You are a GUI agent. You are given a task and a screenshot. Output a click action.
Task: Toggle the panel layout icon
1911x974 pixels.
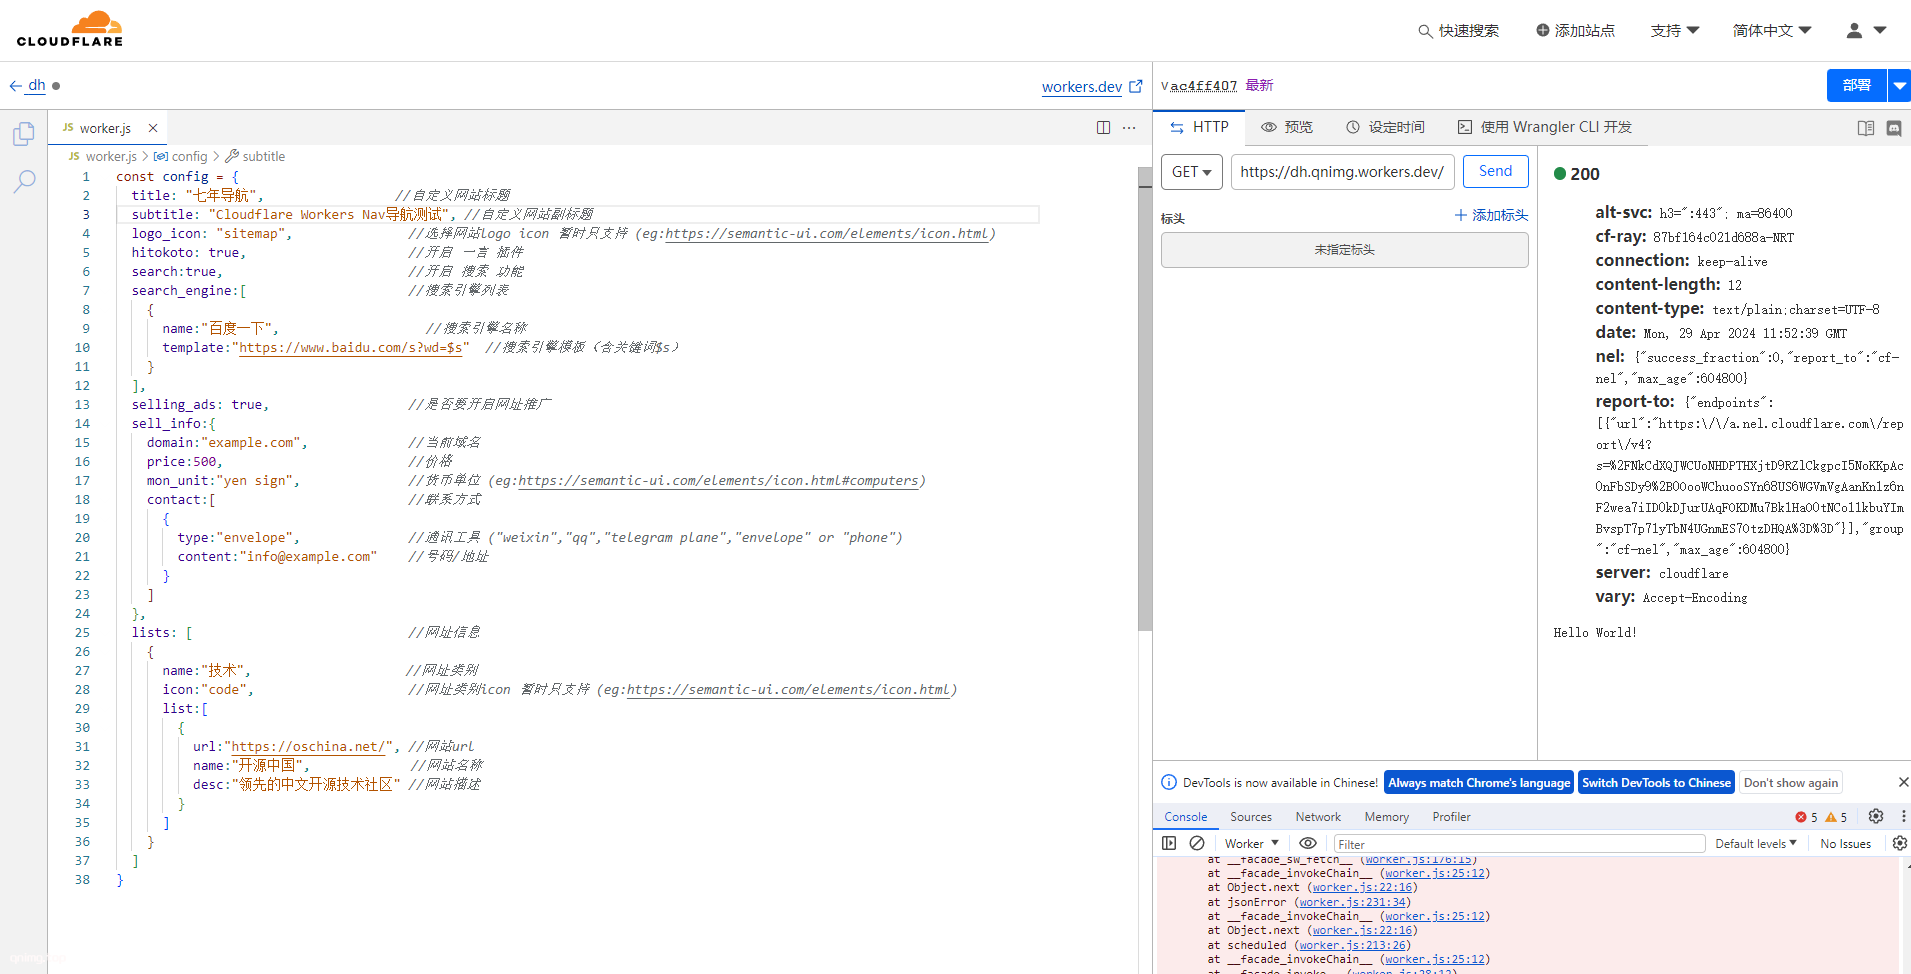[1865, 128]
